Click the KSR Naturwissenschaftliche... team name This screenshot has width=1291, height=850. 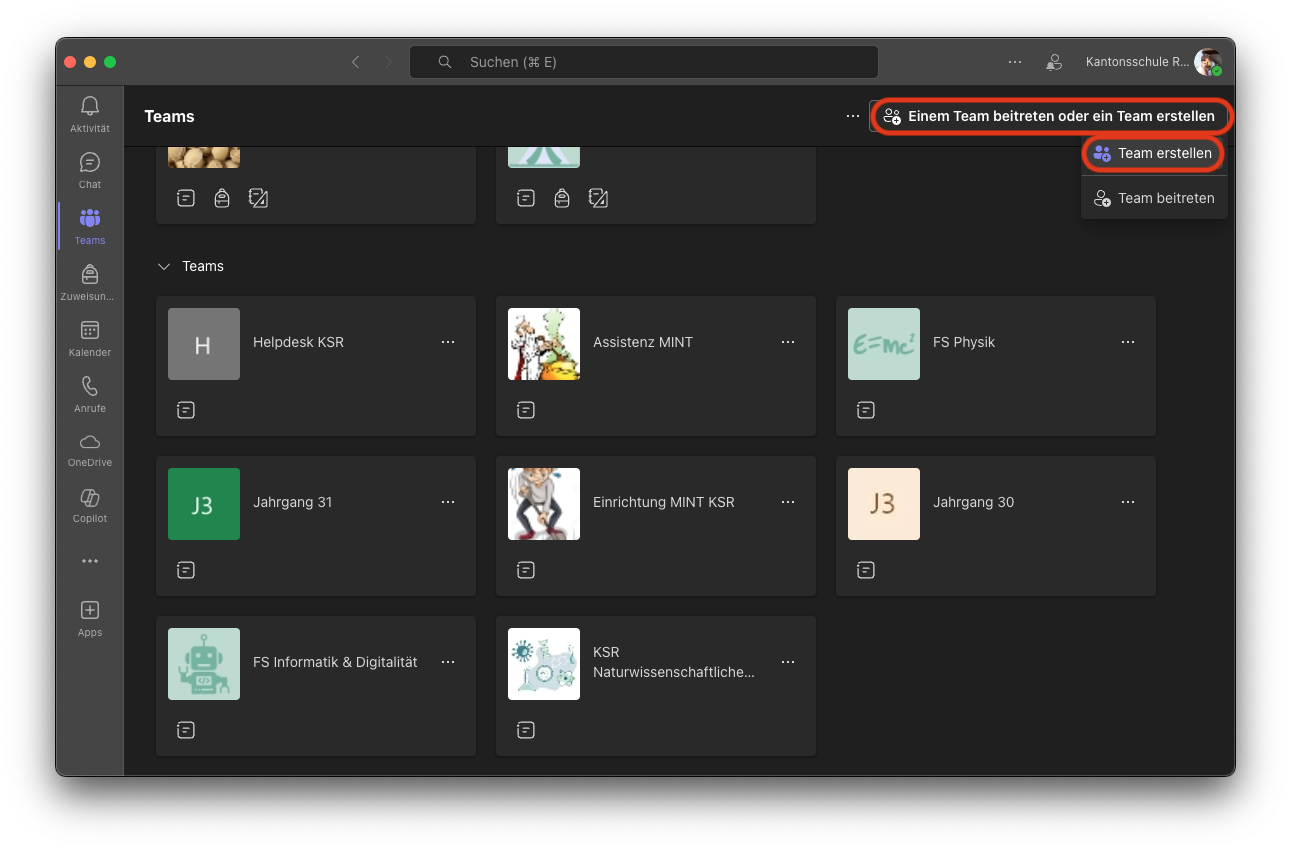[x=674, y=662]
